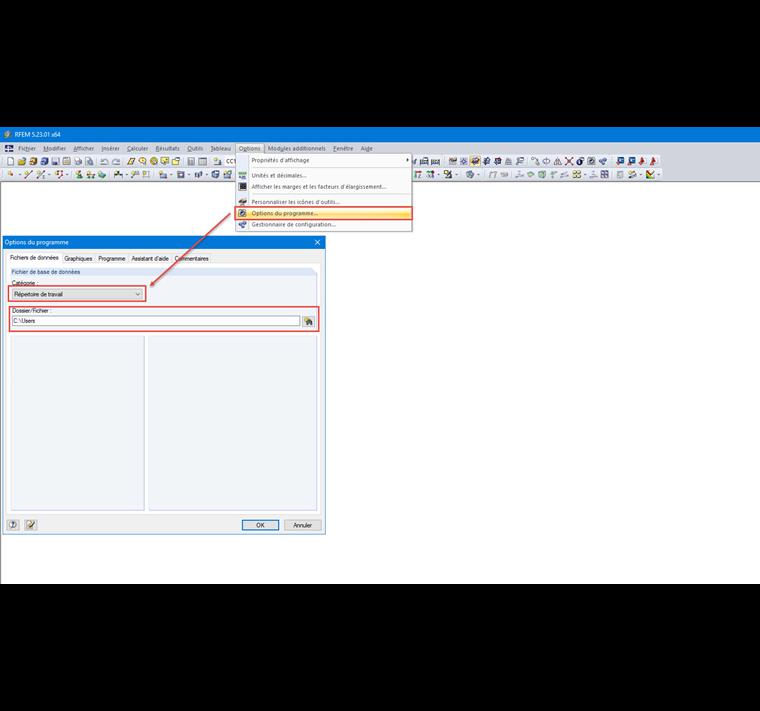Choose Unités et décimales menu entry
Screen dimensions: 760x711
pos(324,175)
